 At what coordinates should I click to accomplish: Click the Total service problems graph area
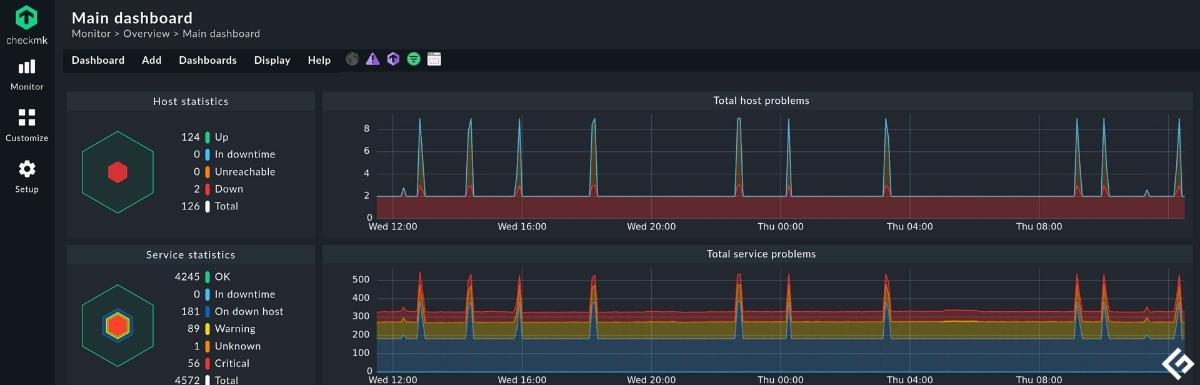pos(779,319)
